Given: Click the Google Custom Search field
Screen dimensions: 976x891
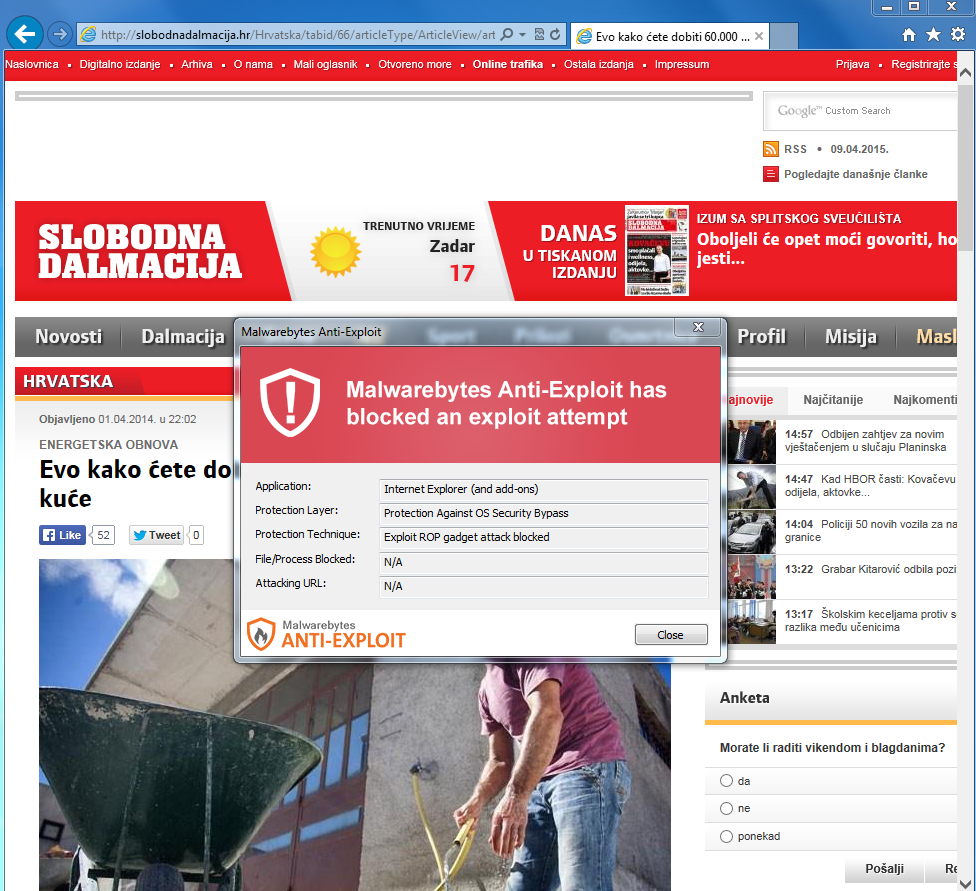Looking at the screenshot, I should pyautogui.click(x=860, y=111).
